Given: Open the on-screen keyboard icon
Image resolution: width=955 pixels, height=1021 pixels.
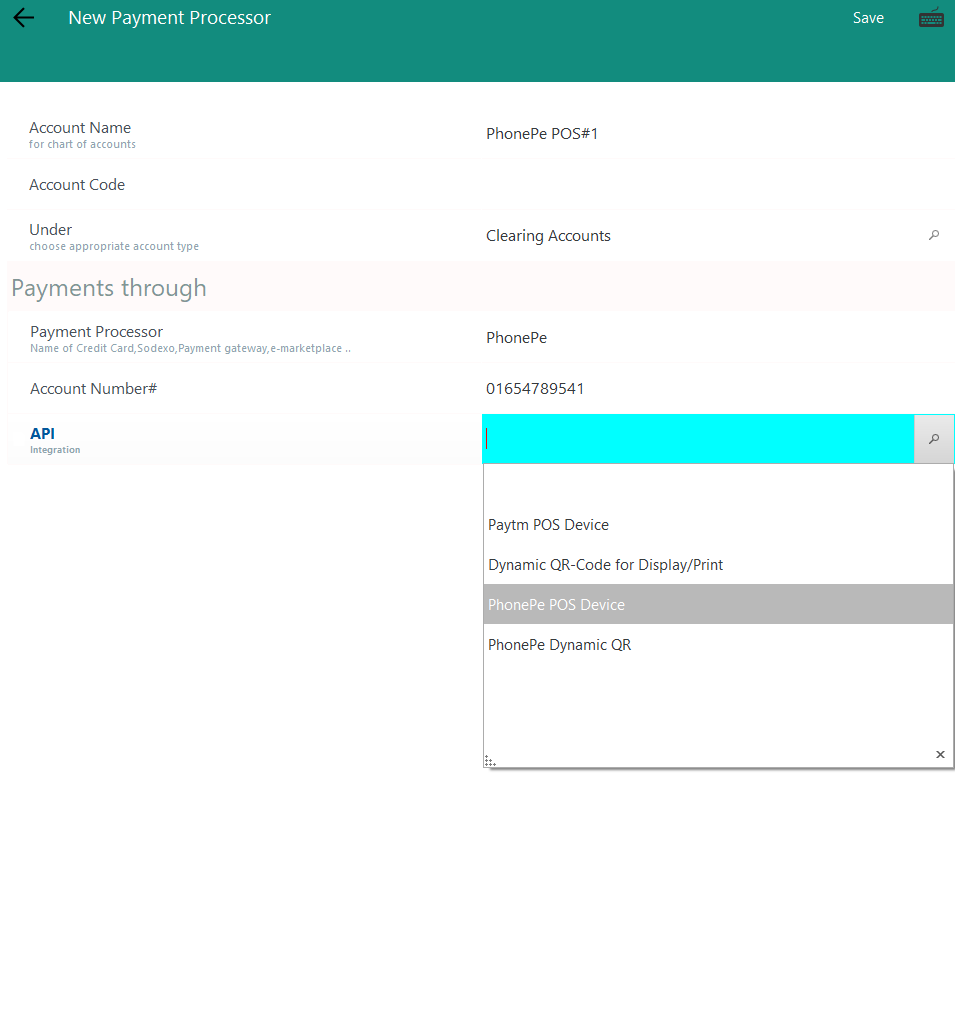Looking at the screenshot, I should click(931, 18).
